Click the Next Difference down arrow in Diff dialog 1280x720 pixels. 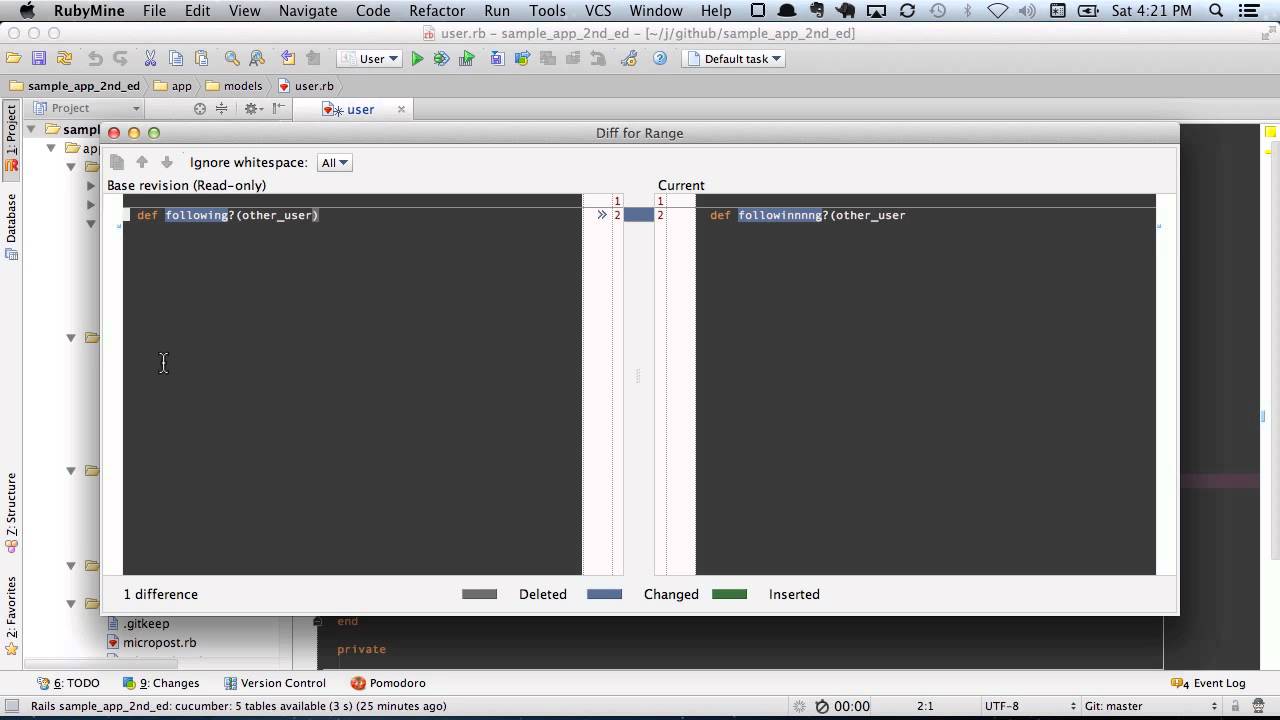click(x=167, y=162)
